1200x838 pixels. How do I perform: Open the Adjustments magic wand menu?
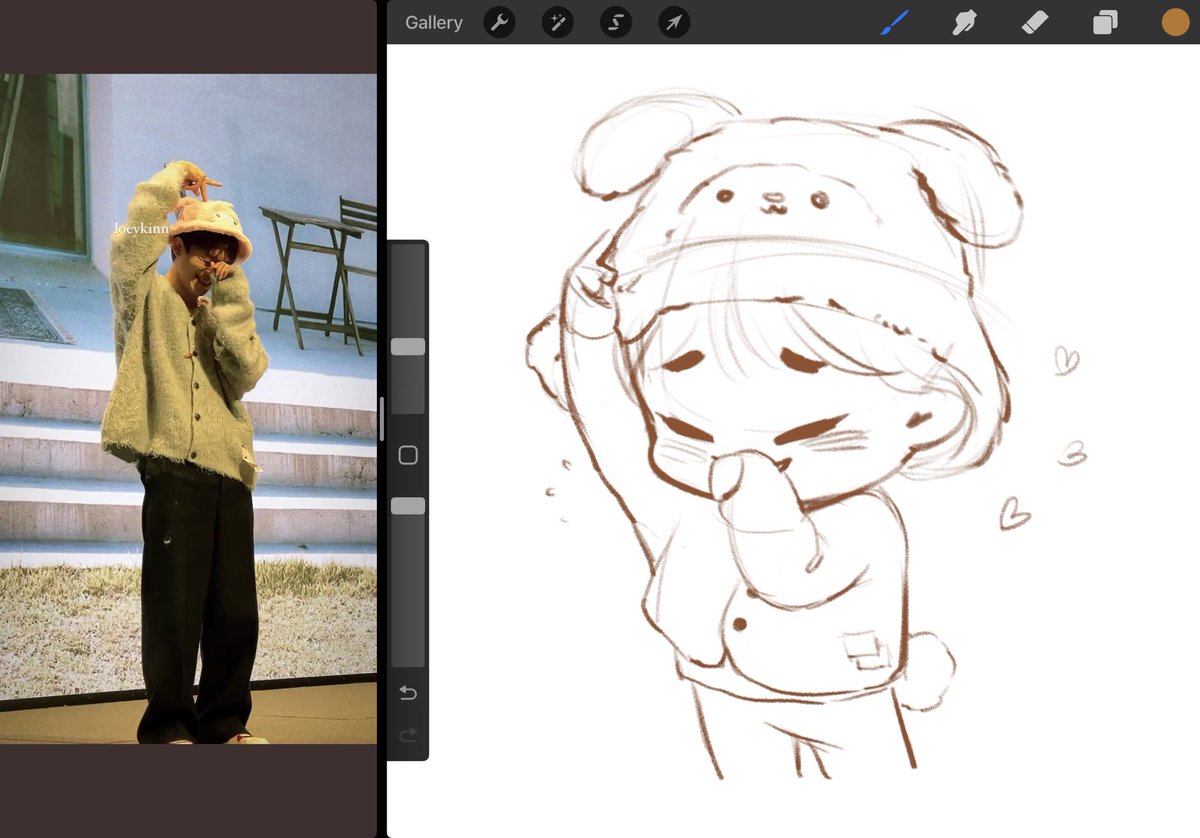coord(557,22)
